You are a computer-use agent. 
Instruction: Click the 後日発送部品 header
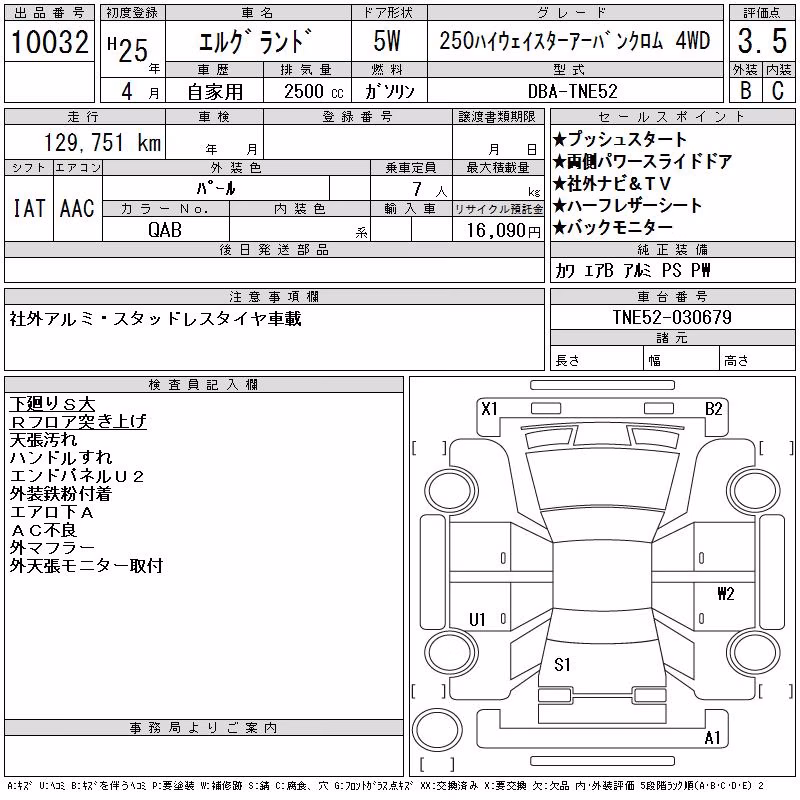[x=274, y=250]
